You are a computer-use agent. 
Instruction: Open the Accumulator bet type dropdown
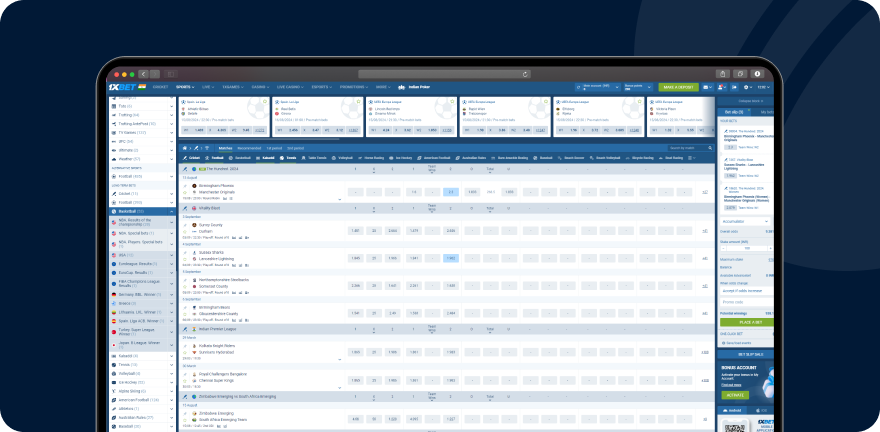745,222
